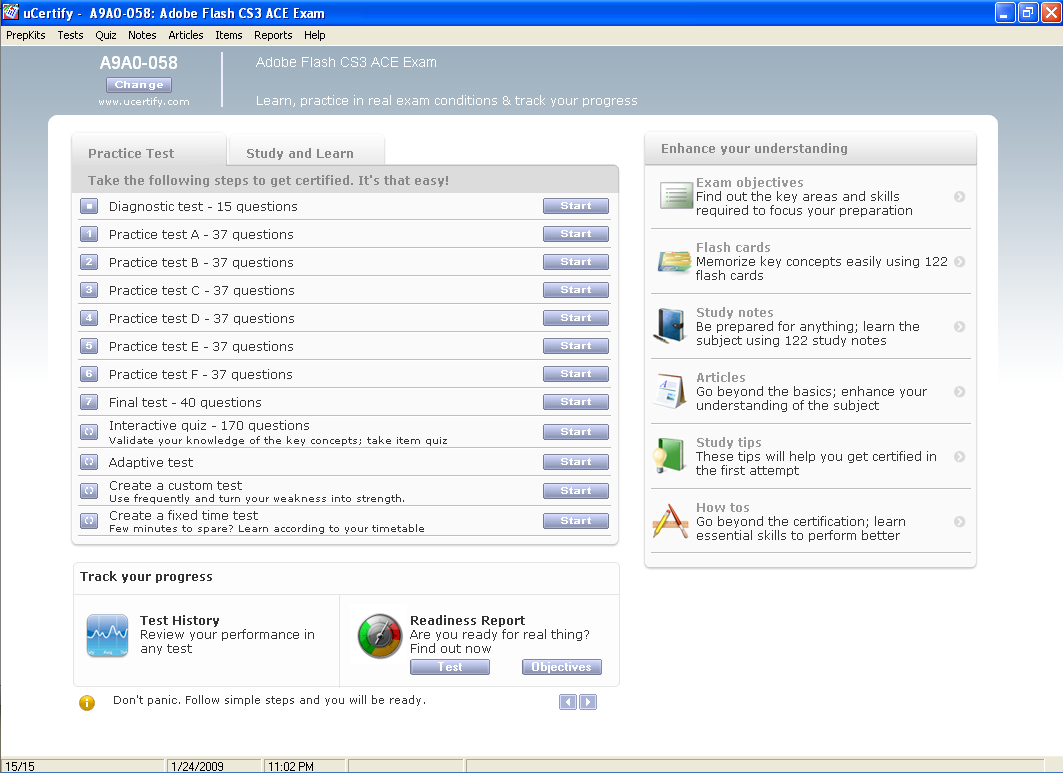Click the number 2 icon for Practice test B
The image size is (1063, 773).
pos(89,262)
